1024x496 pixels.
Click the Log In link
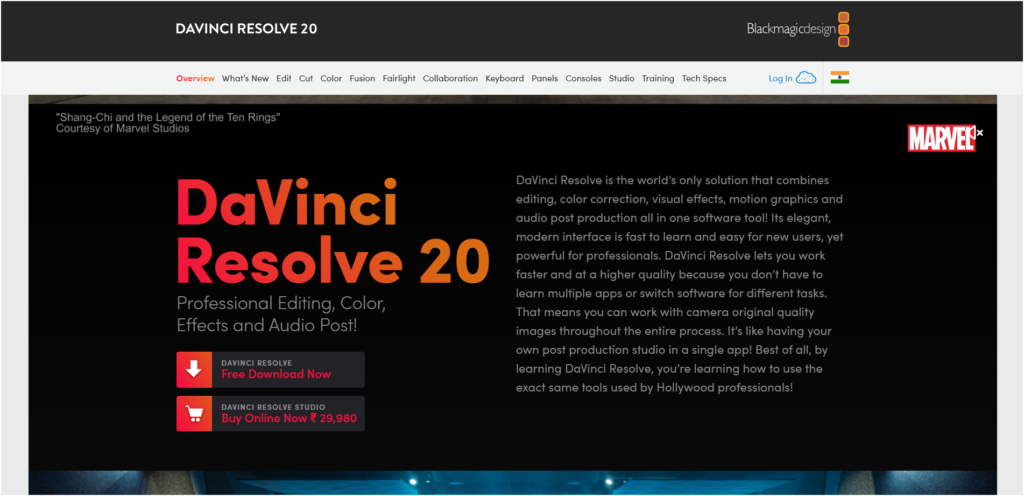pyautogui.click(x=780, y=78)
